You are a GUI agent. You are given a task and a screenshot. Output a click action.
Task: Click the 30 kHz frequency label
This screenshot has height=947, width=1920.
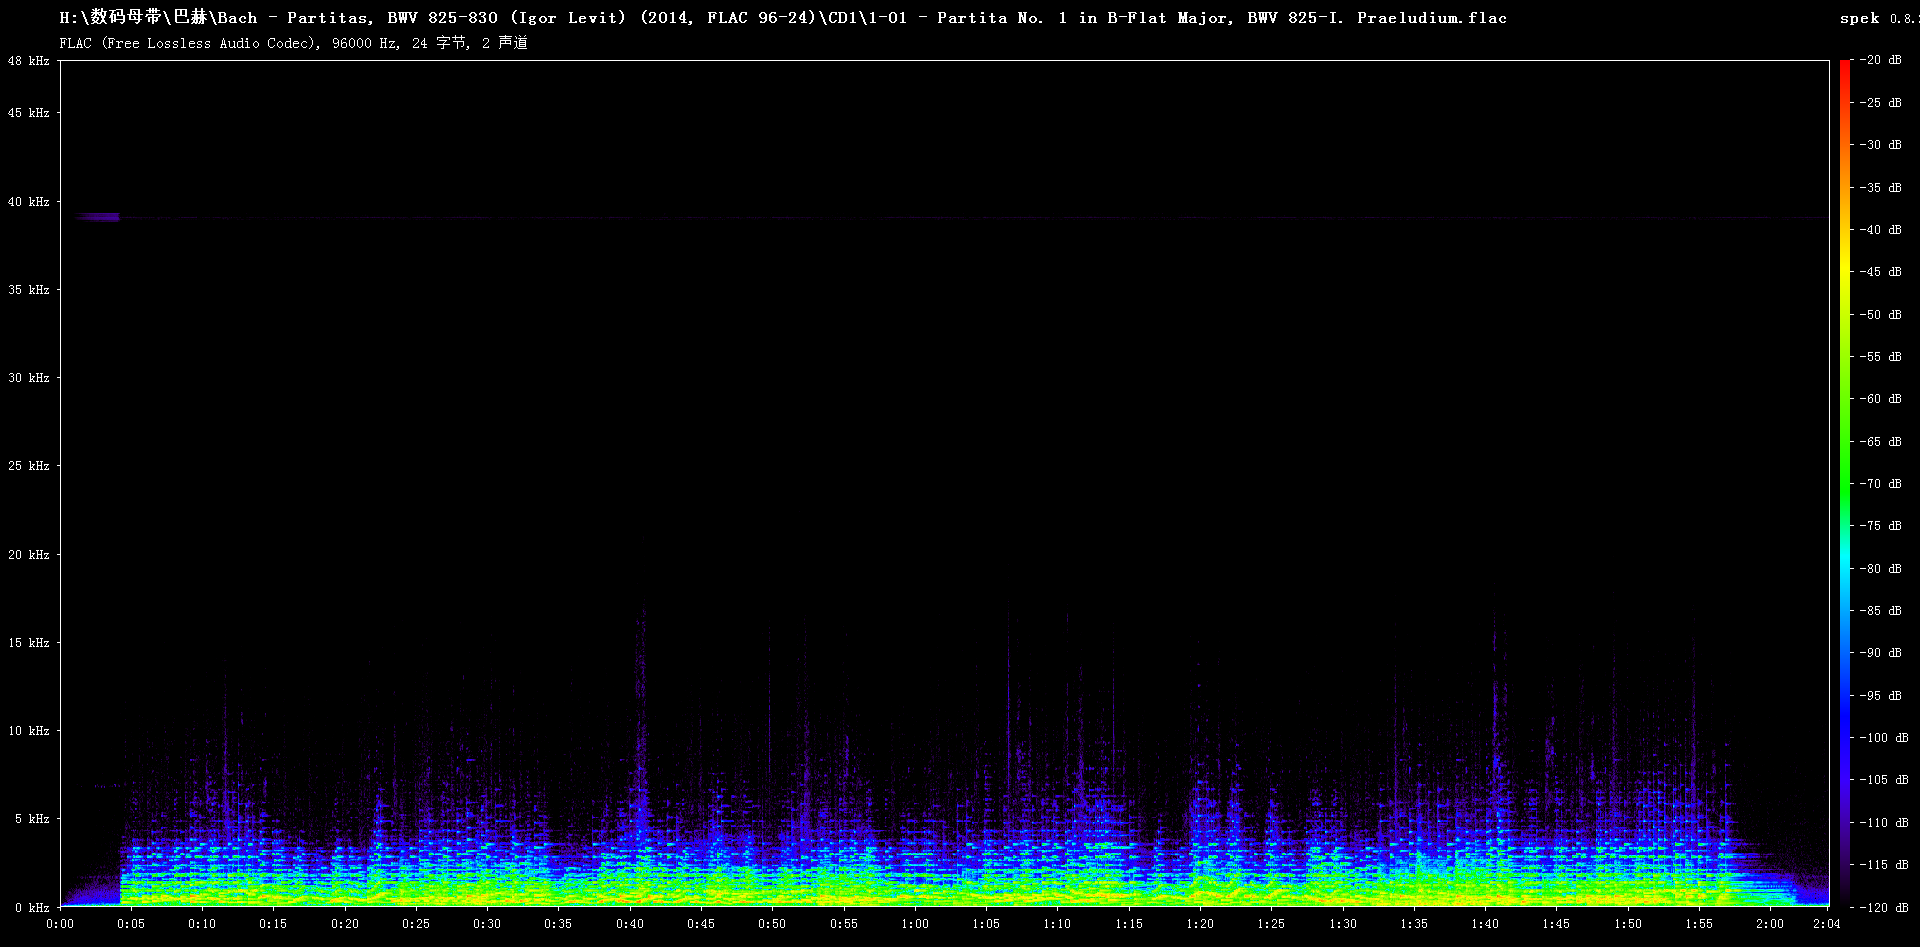29,378
